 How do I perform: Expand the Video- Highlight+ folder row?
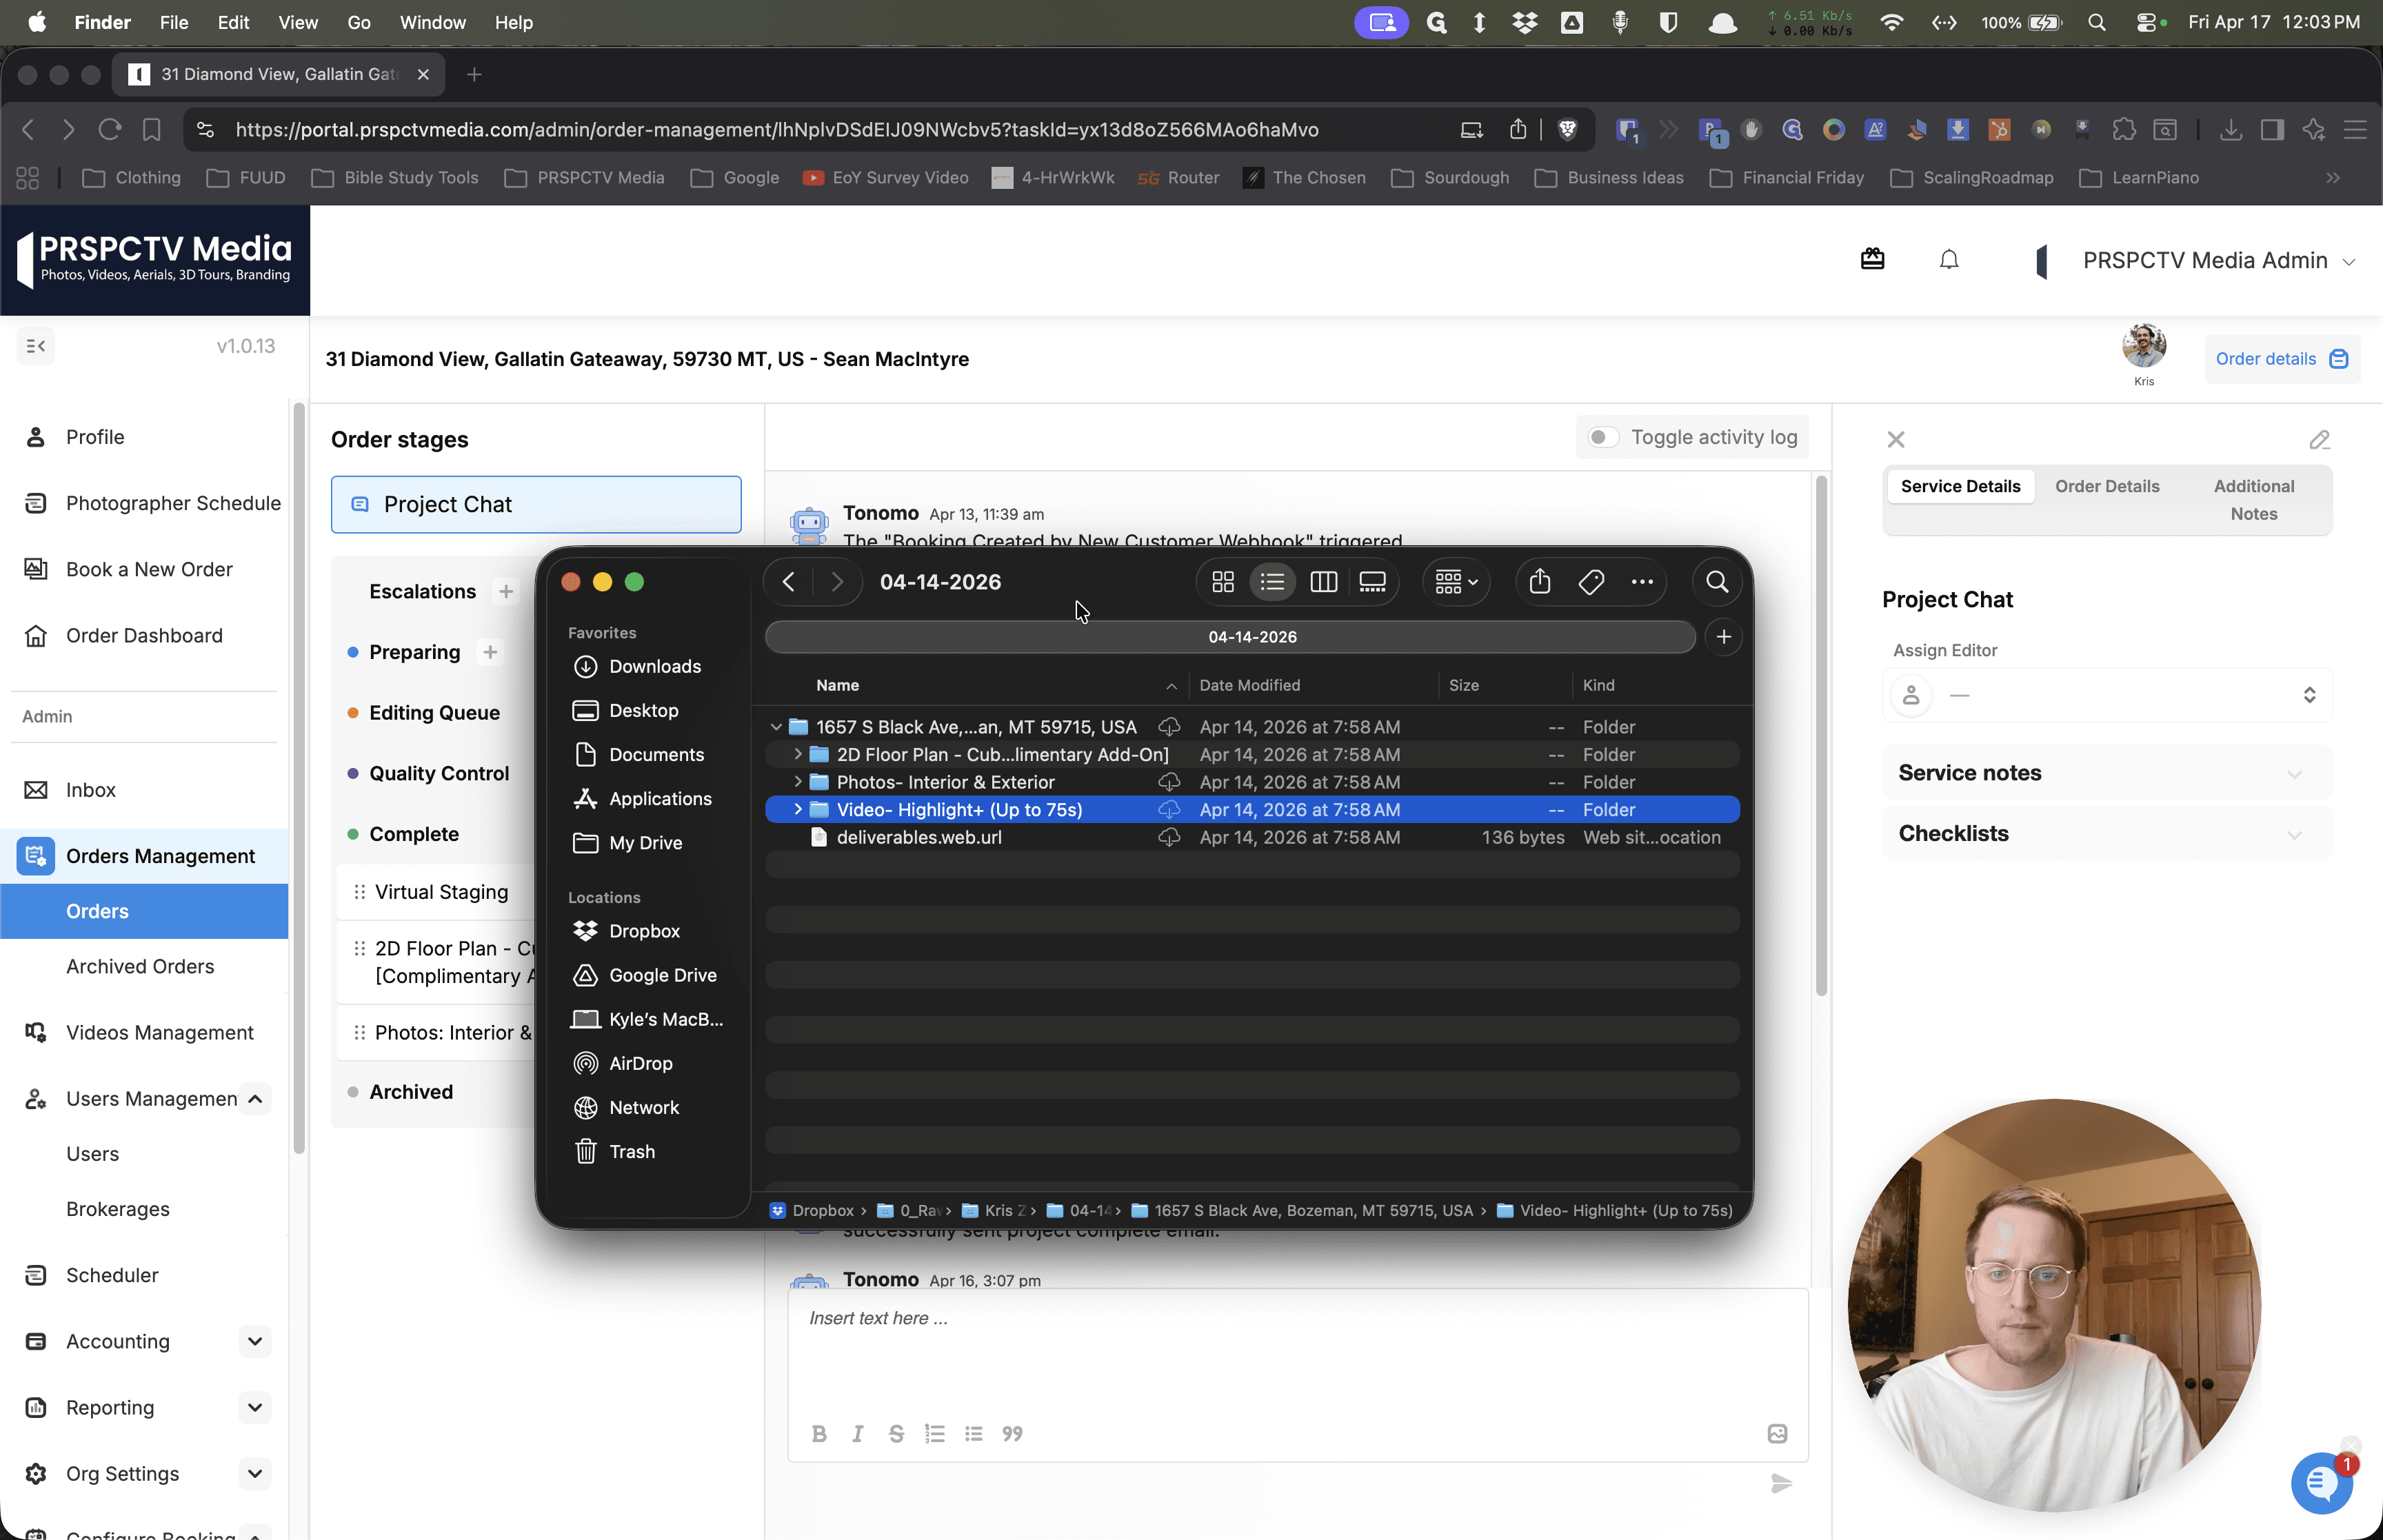point(798,809)
